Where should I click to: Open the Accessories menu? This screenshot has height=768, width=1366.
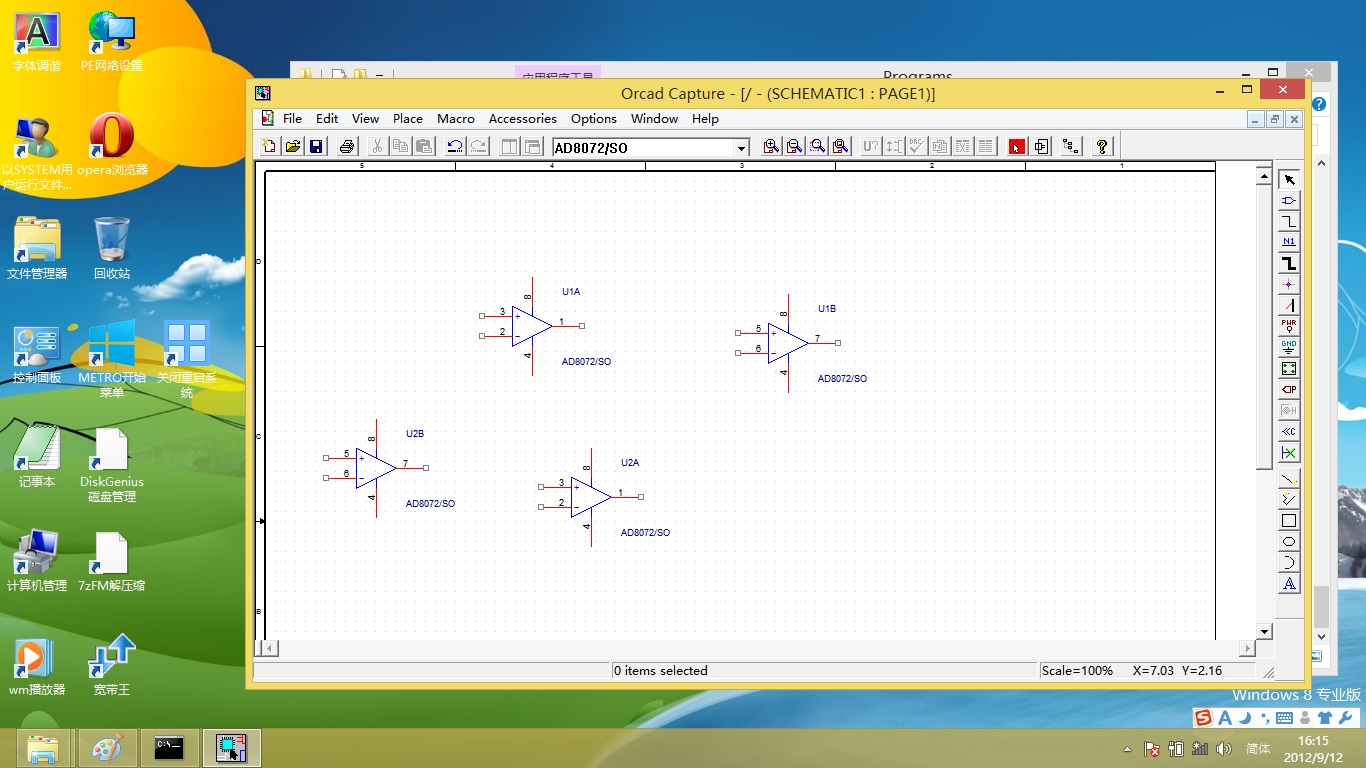[522, 118]
